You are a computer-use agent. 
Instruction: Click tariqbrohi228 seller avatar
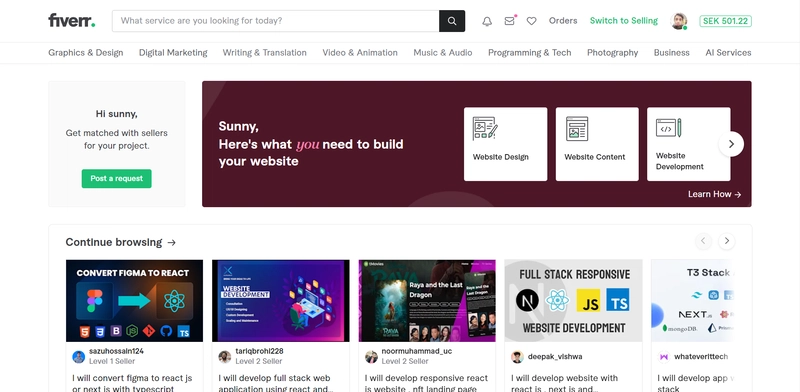click(225, 357)
